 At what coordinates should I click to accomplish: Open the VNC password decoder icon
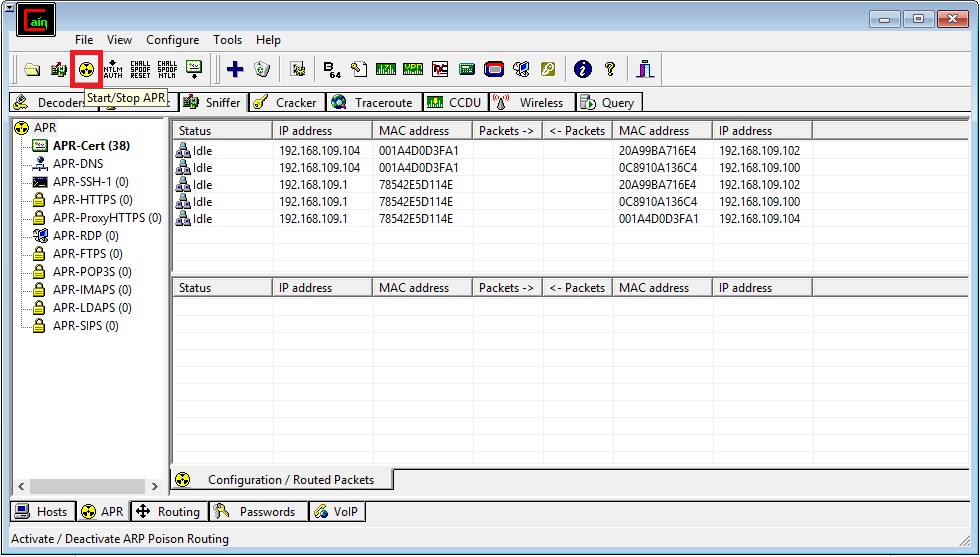440,69
